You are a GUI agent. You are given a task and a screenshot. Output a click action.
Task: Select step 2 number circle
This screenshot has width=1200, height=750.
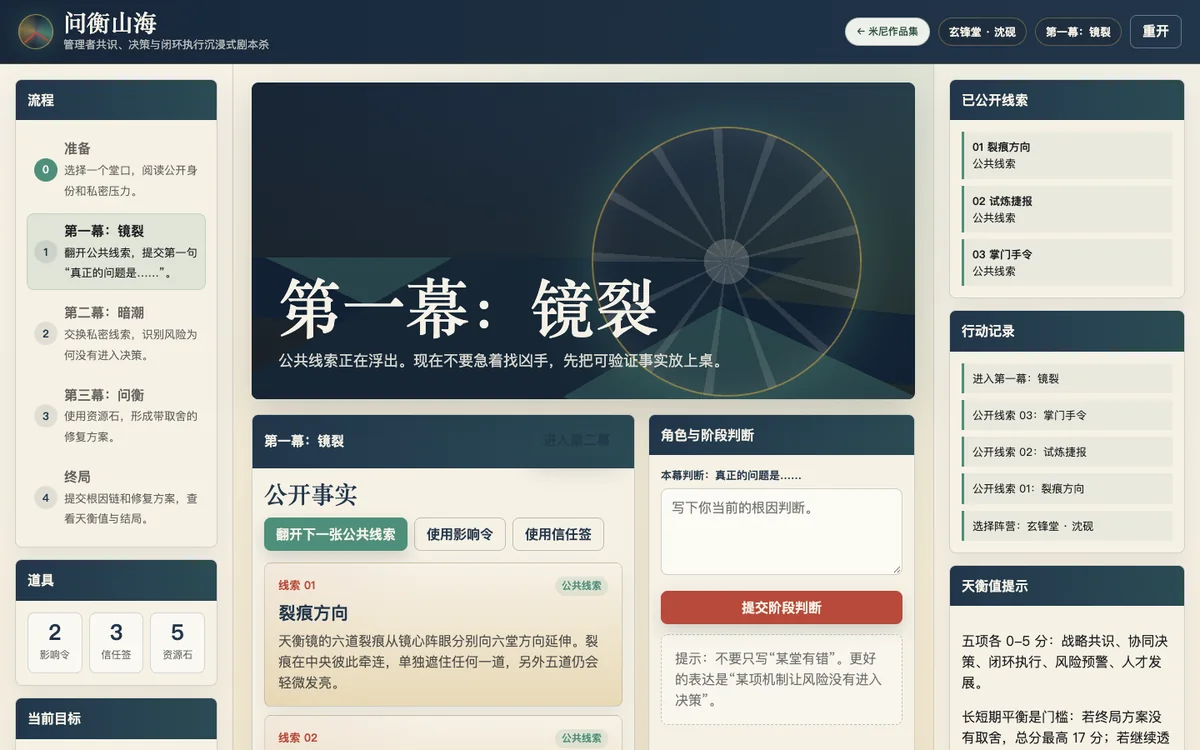click(x=45, y=333)
